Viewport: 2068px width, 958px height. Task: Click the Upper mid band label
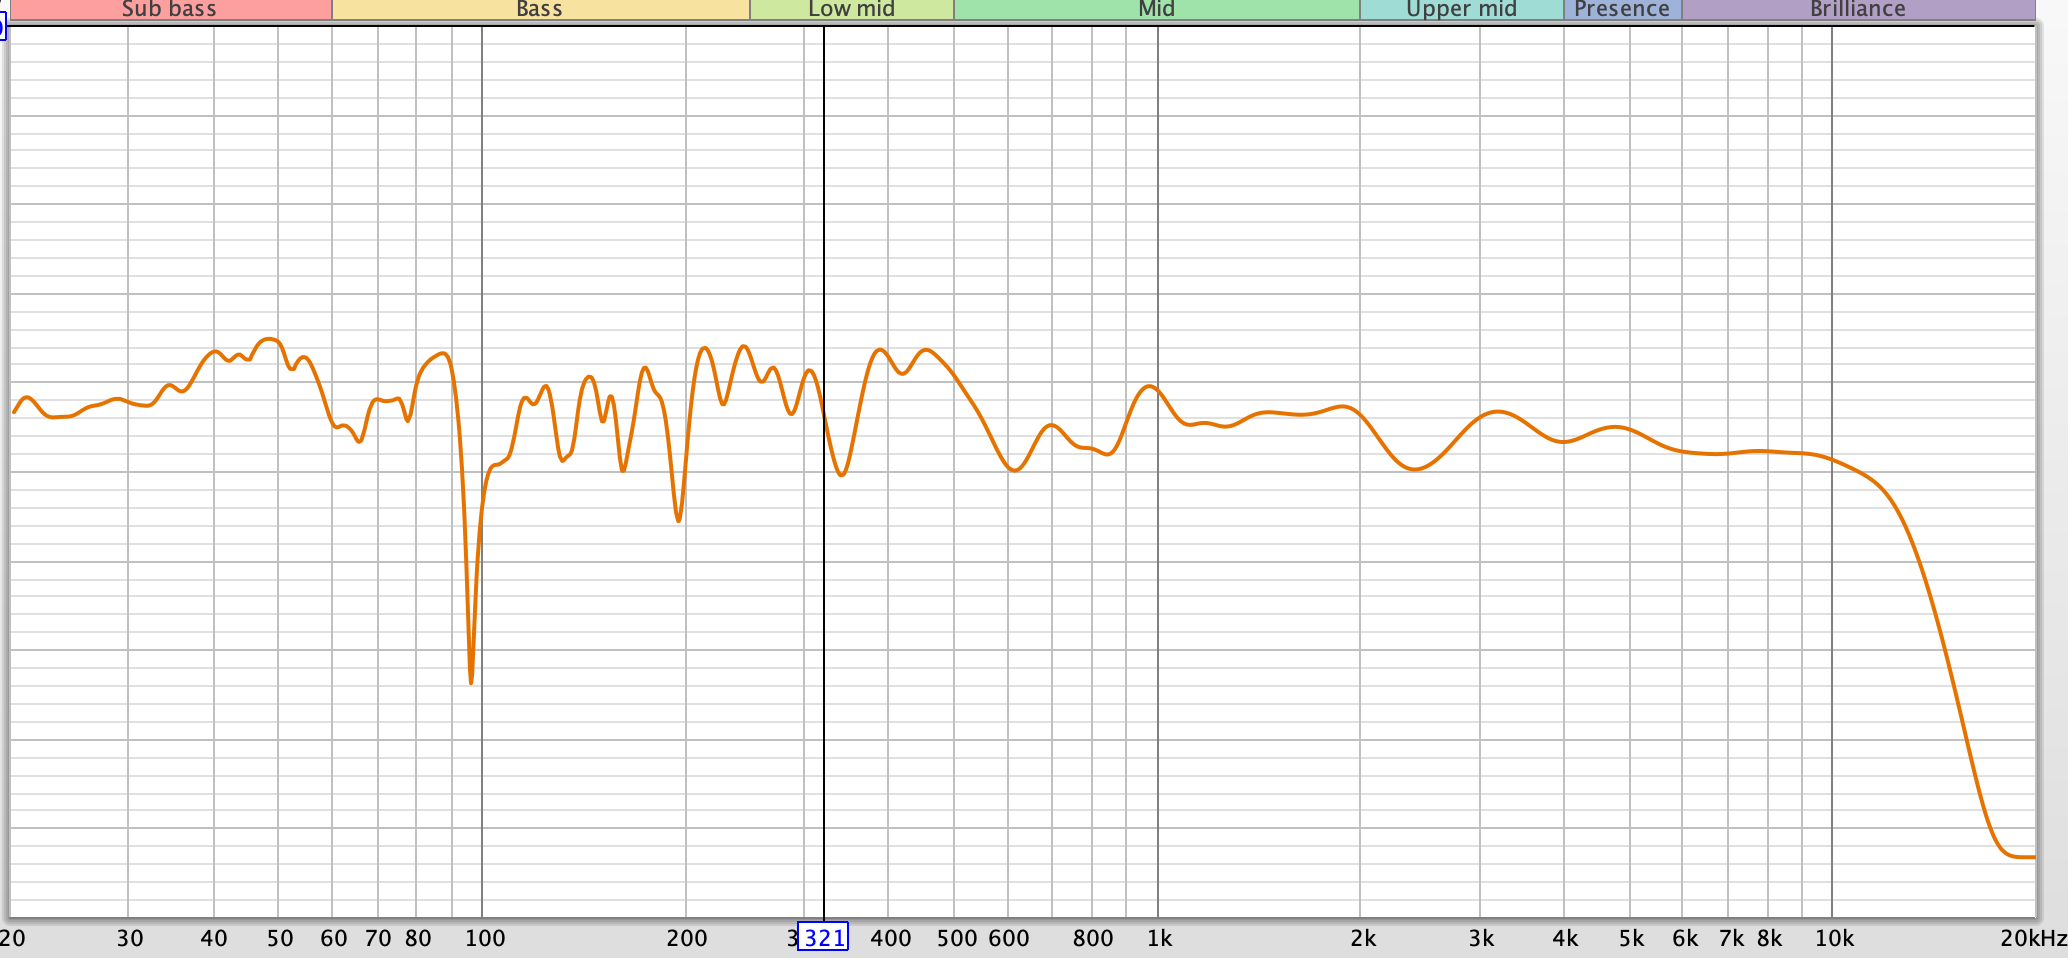coord(1461,10)
